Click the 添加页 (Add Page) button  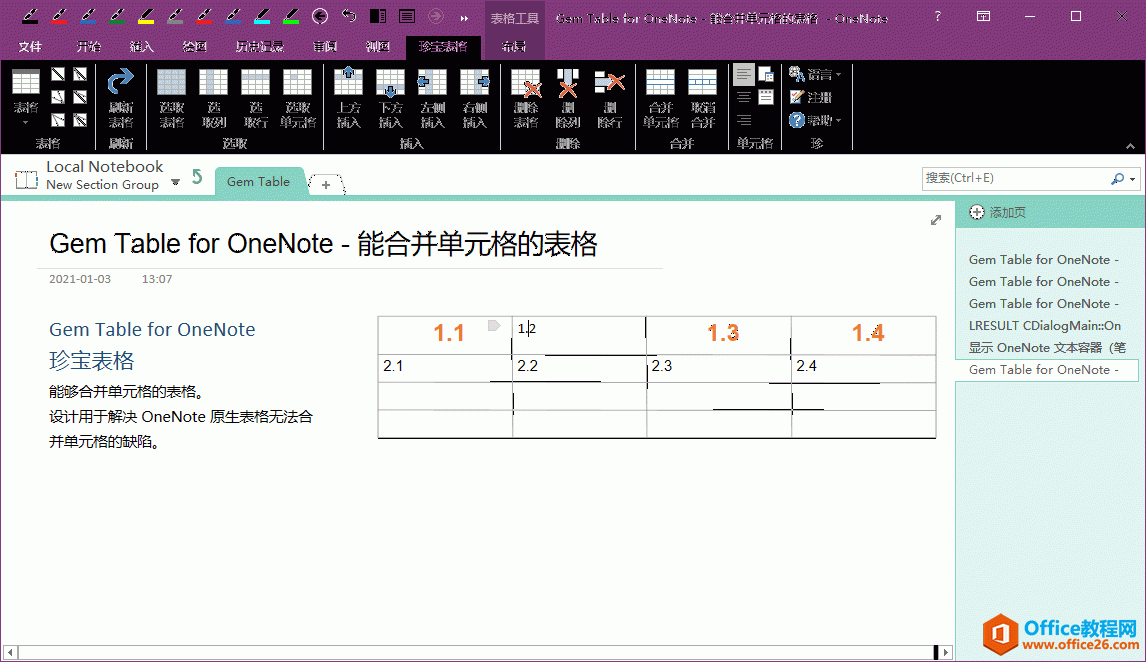click(x=1000, y=210)
